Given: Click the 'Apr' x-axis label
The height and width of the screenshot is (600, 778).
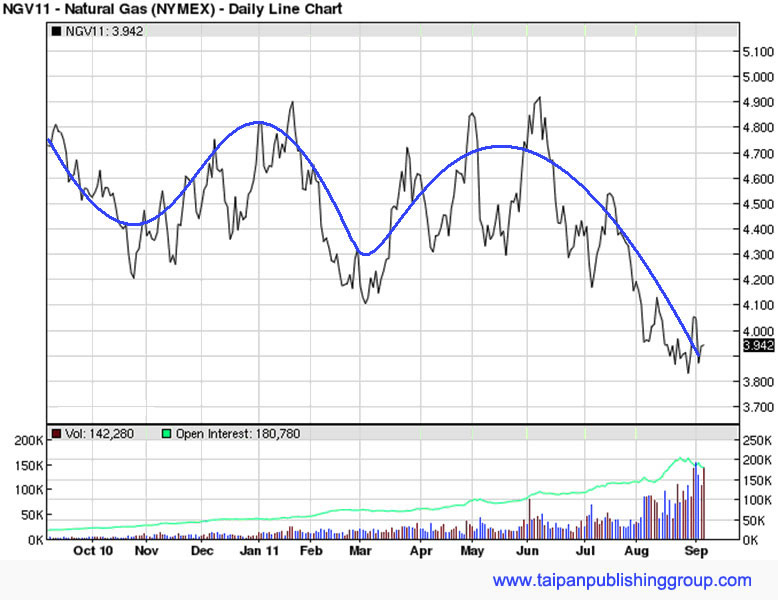Looking at the screenshot, I should (421, 551).
